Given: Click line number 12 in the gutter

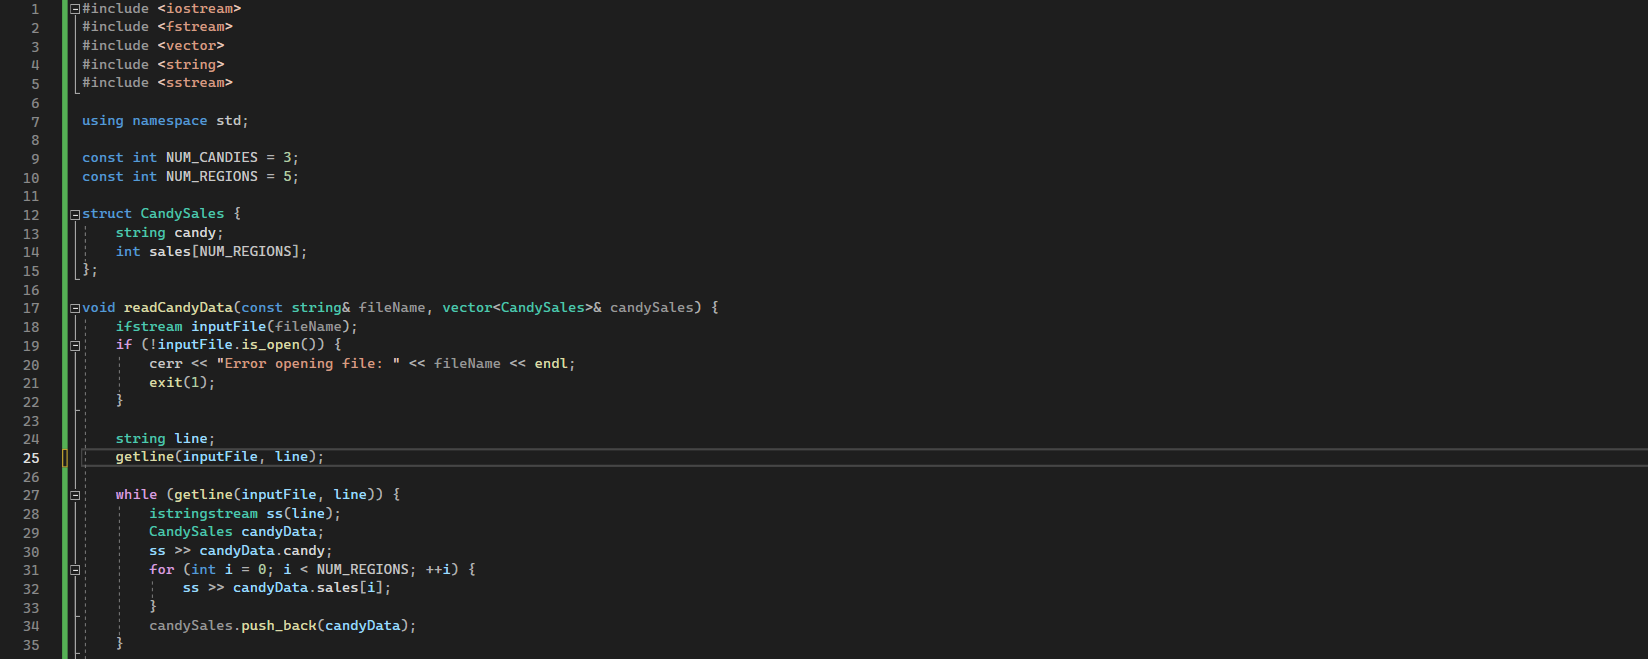Looking at the screenshot, I should (x=31, y=215).
